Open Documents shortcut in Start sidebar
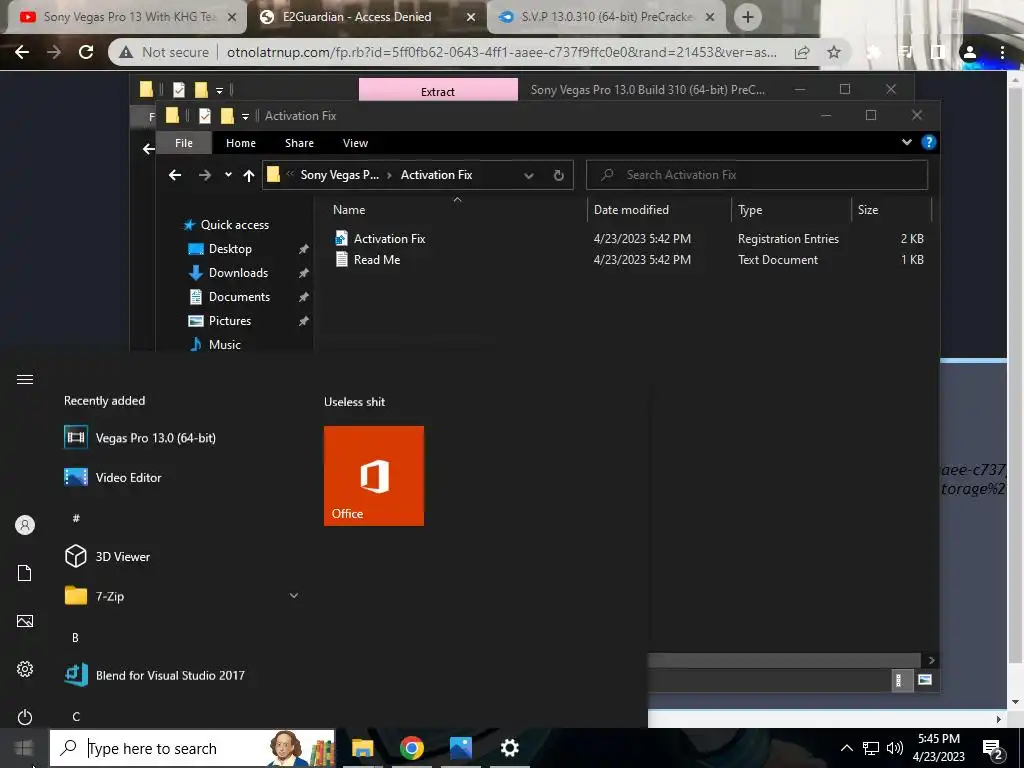Viewport: 1024px width, 768px height. (25, 573)
